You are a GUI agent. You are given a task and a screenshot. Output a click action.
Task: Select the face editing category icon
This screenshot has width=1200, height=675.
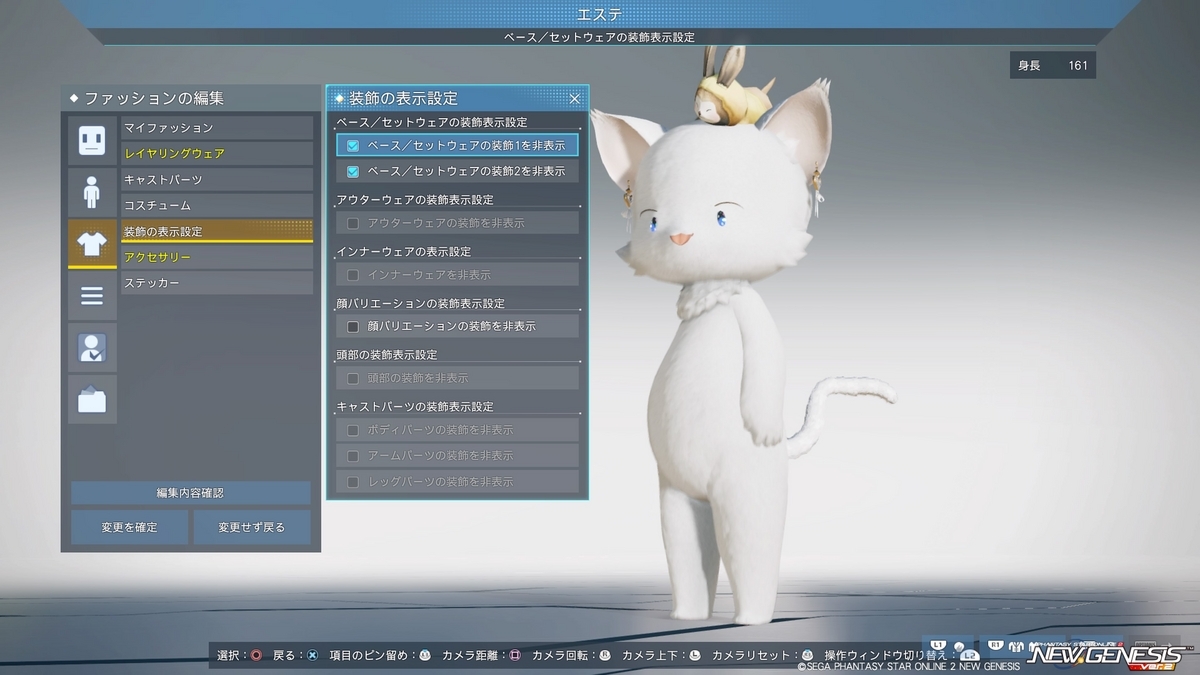click(x=92, y=139)
